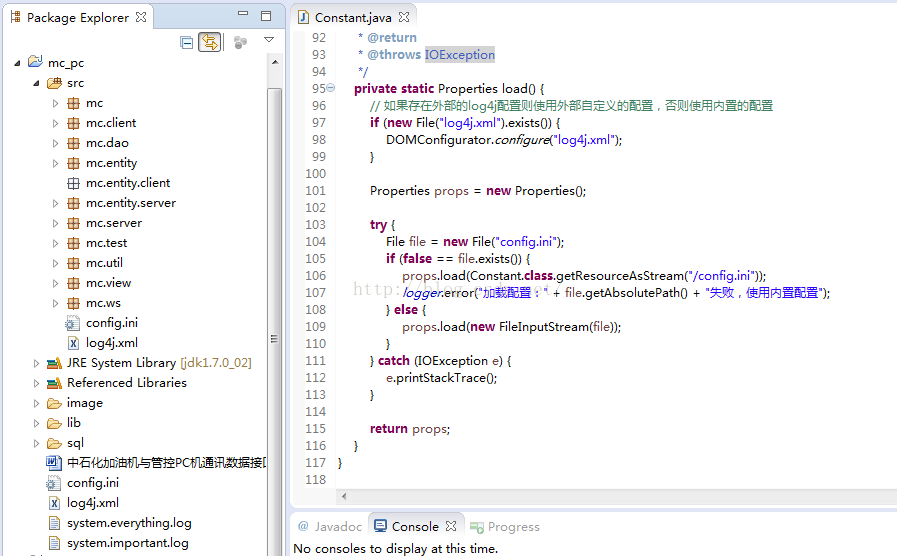Select project-root config.ini file icon

tap(53, 483)
